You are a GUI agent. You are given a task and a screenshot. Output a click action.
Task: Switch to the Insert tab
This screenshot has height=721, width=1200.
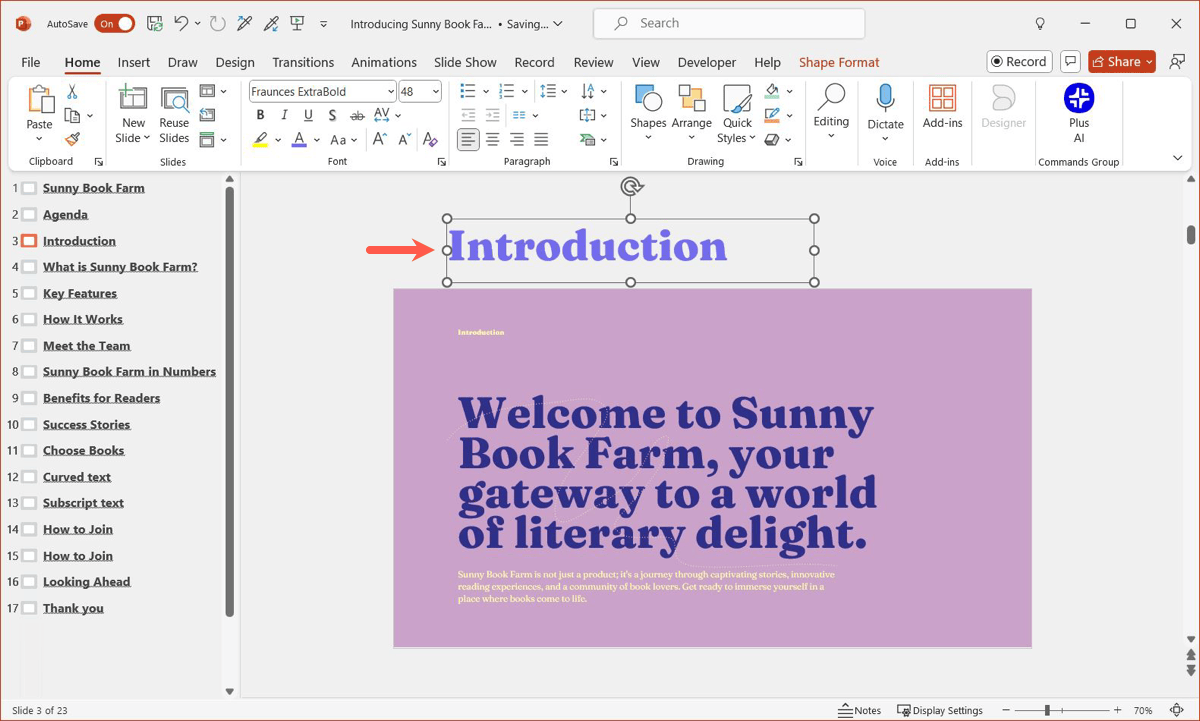(x=134, y=62)
